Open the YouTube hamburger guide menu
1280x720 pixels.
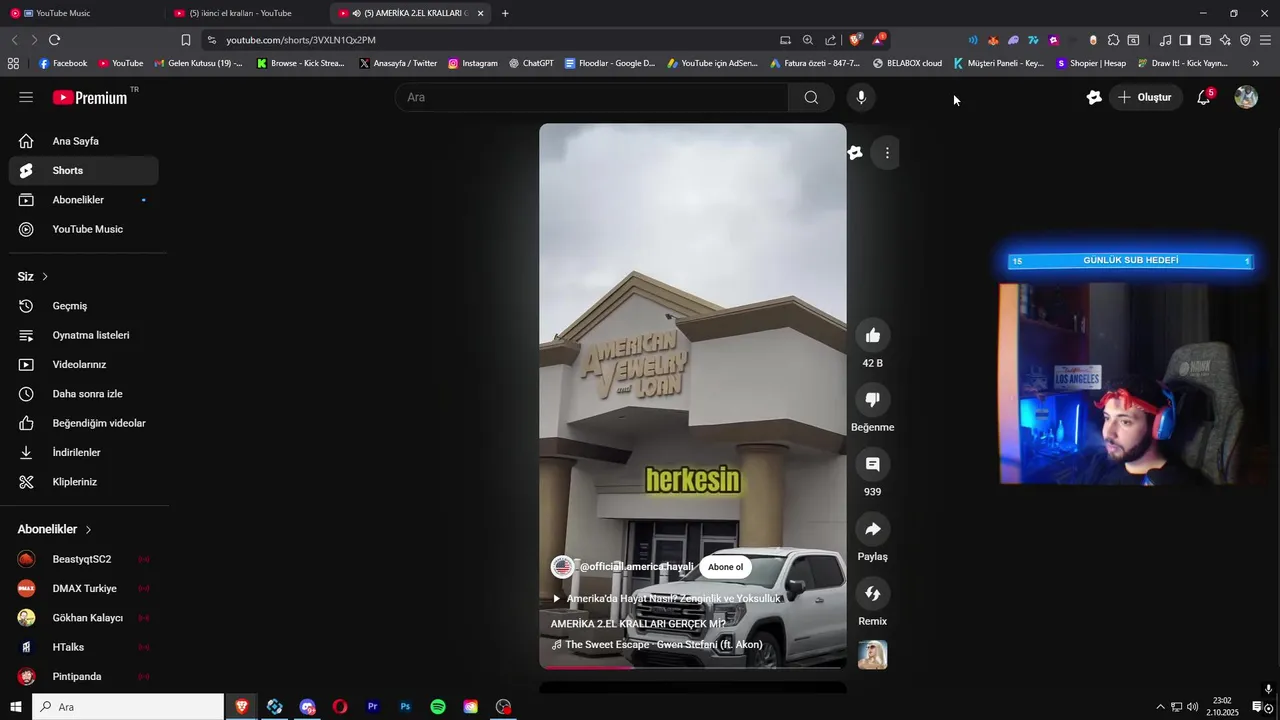pyautogui.click(x=26, y=97)
